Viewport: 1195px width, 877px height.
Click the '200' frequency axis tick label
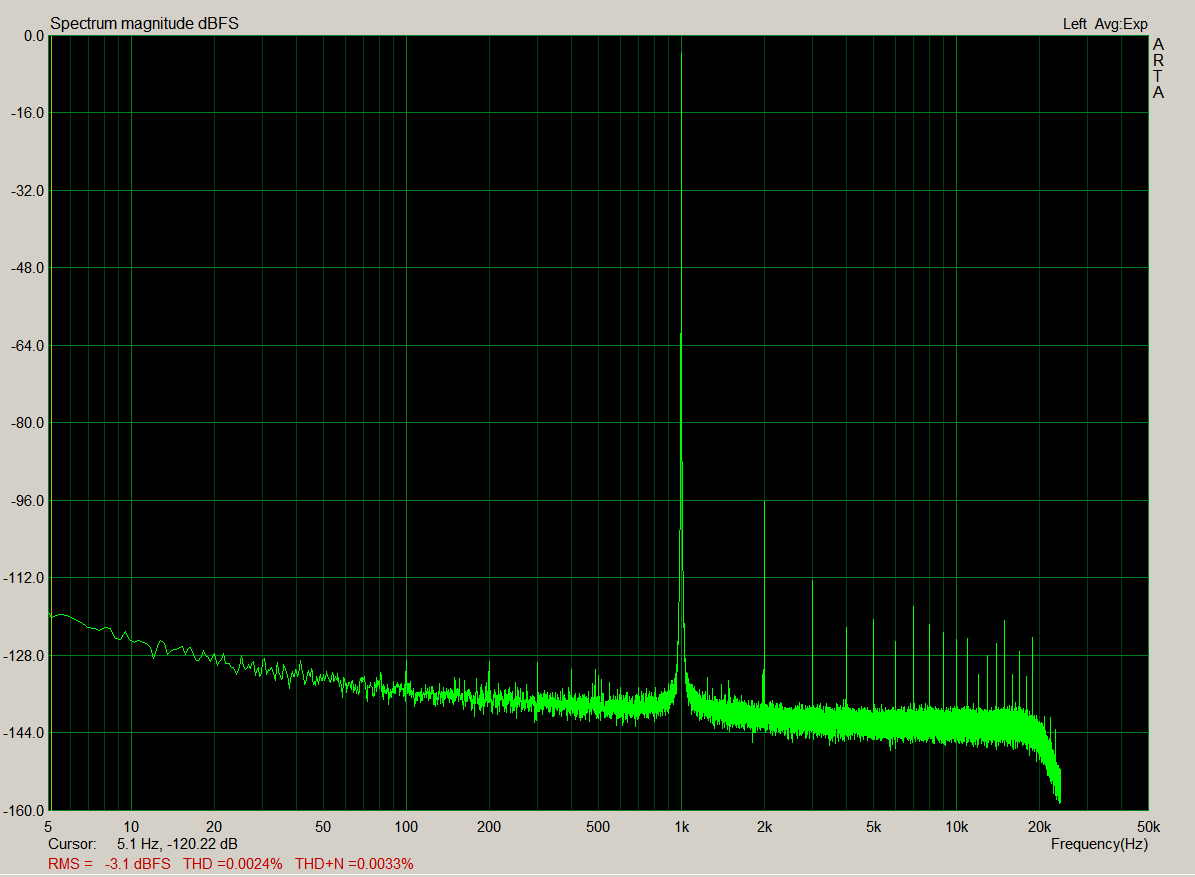pos(489,827)
